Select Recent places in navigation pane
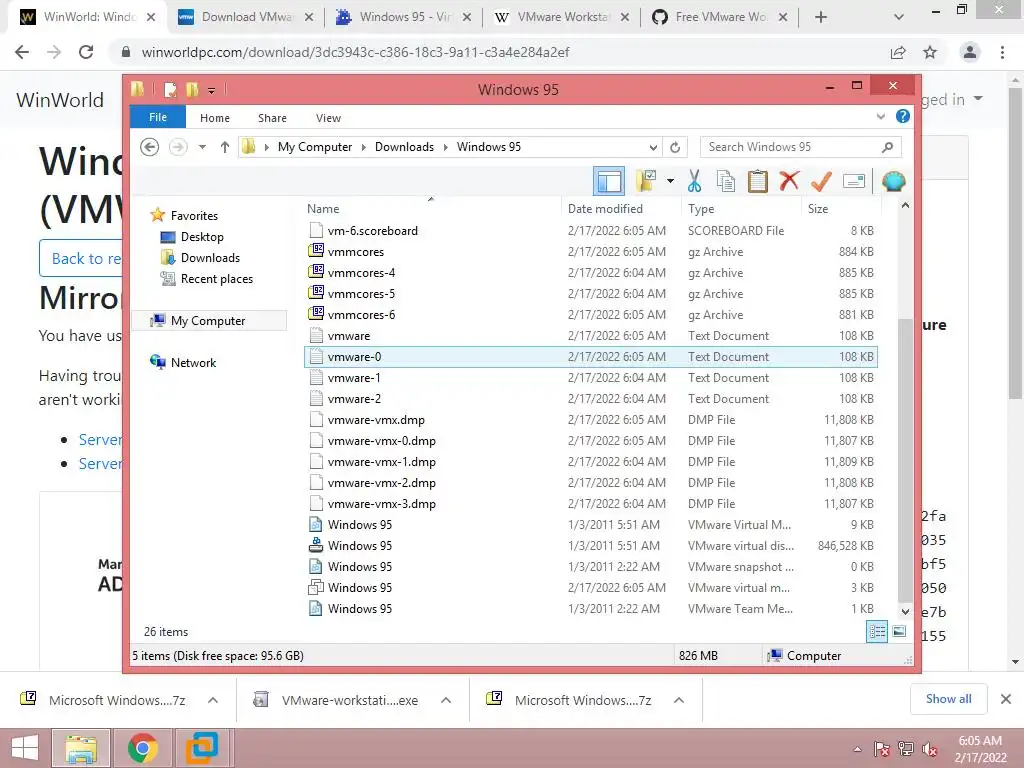The width and height of the screenshot is (1024, 768). click(x=216, y=279)
